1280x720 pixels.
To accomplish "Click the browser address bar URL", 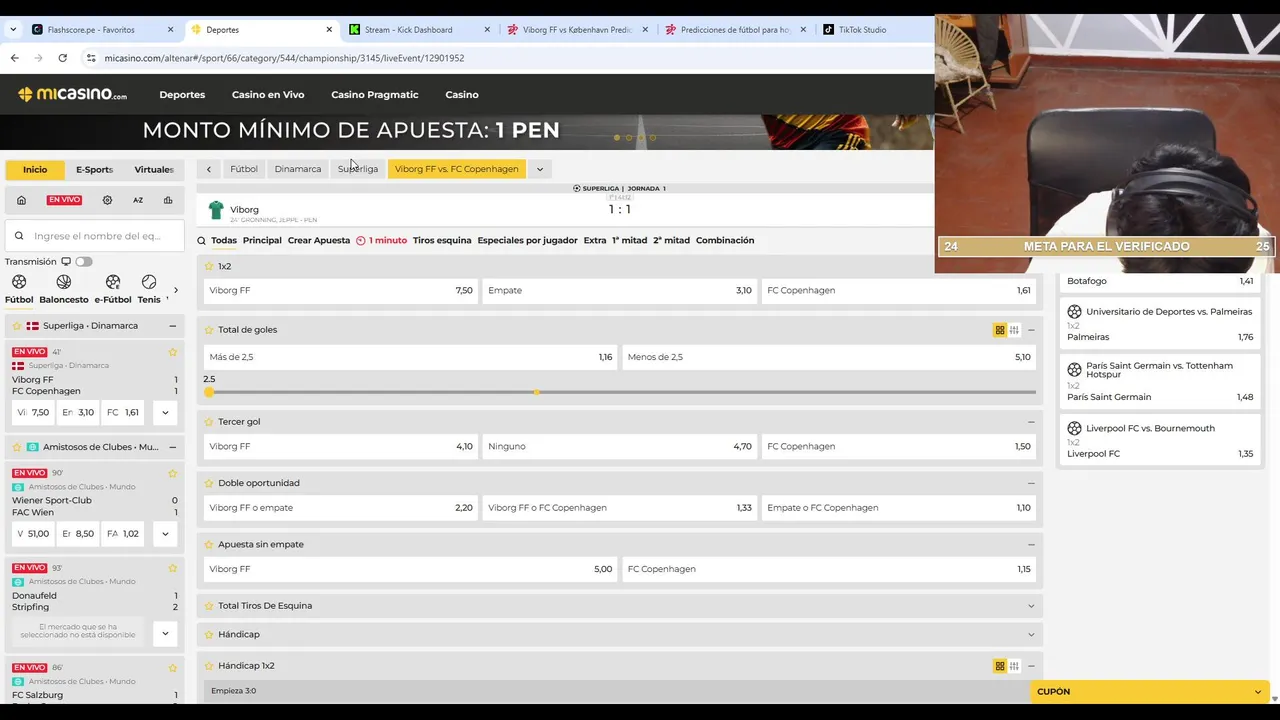I will tap(284, 58).
